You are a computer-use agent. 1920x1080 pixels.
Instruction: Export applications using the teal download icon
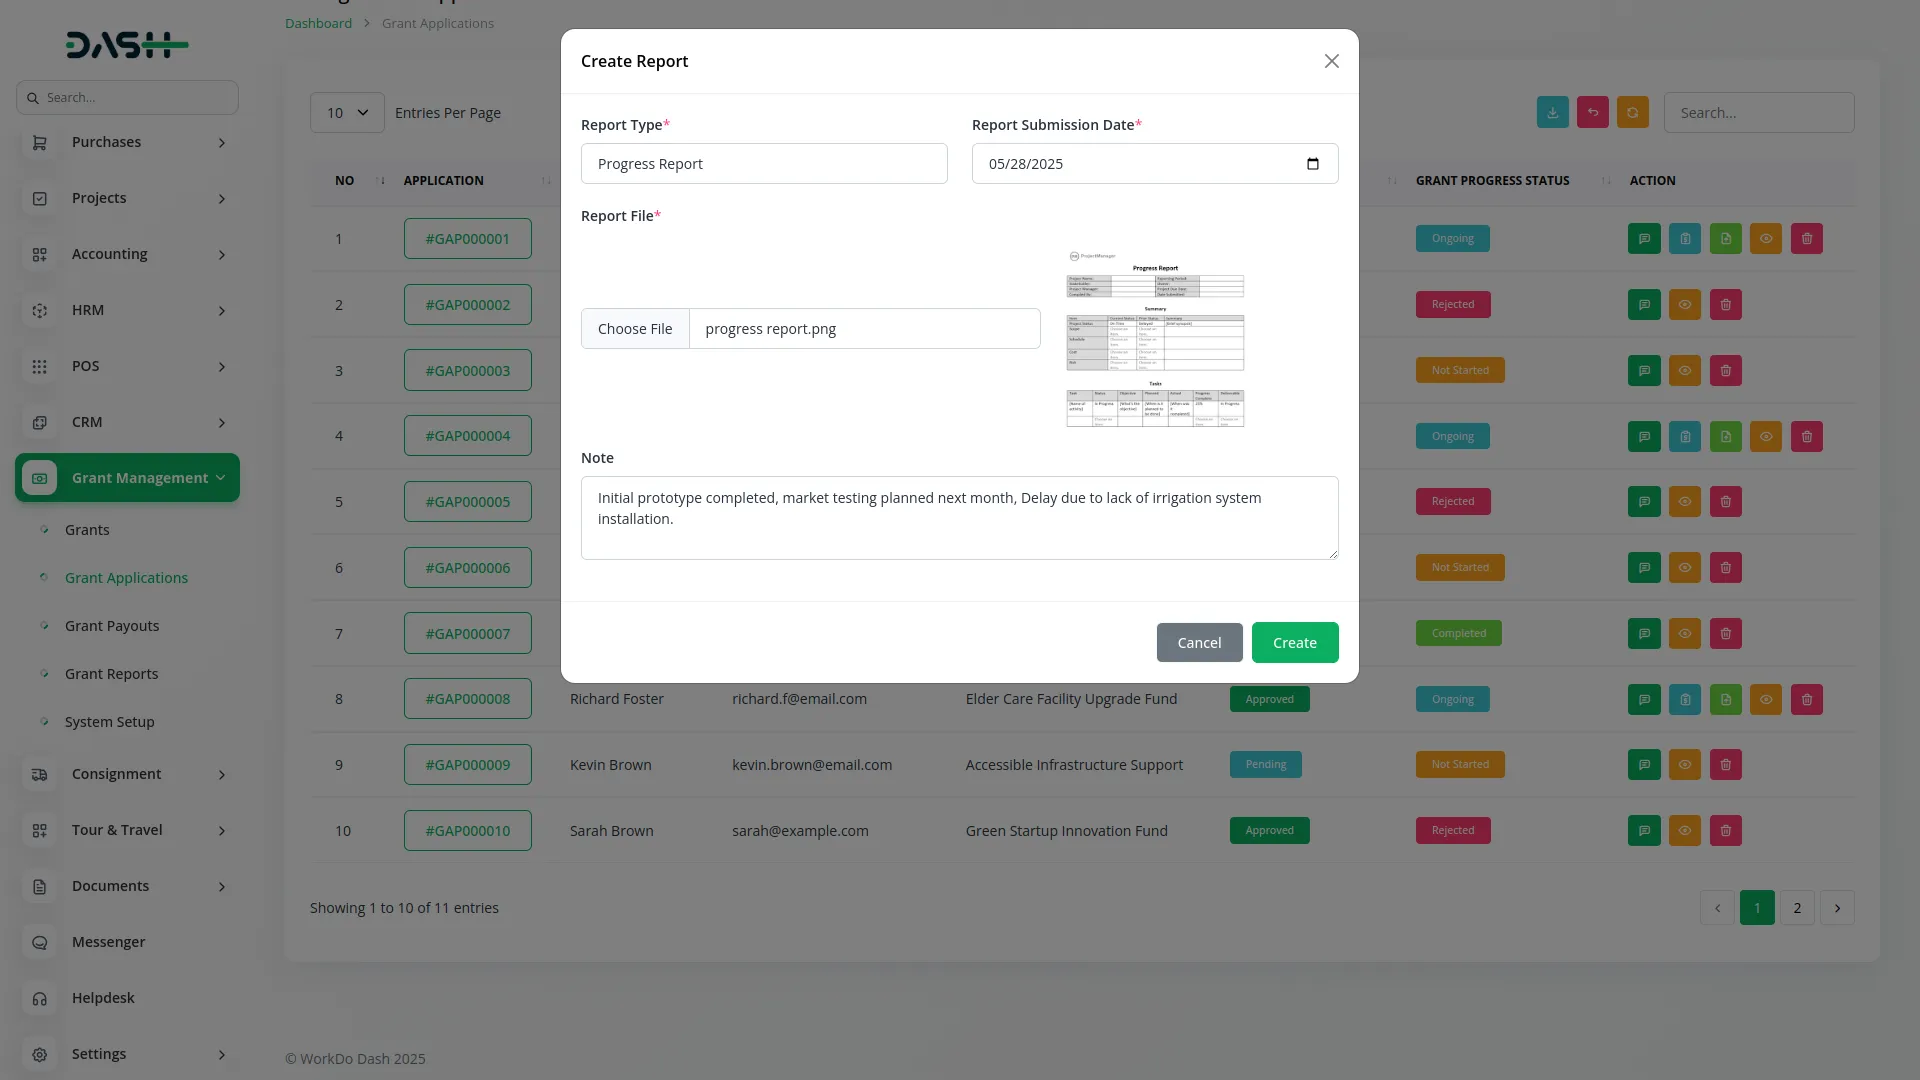pyautogui.click(x=1552, y=112)
